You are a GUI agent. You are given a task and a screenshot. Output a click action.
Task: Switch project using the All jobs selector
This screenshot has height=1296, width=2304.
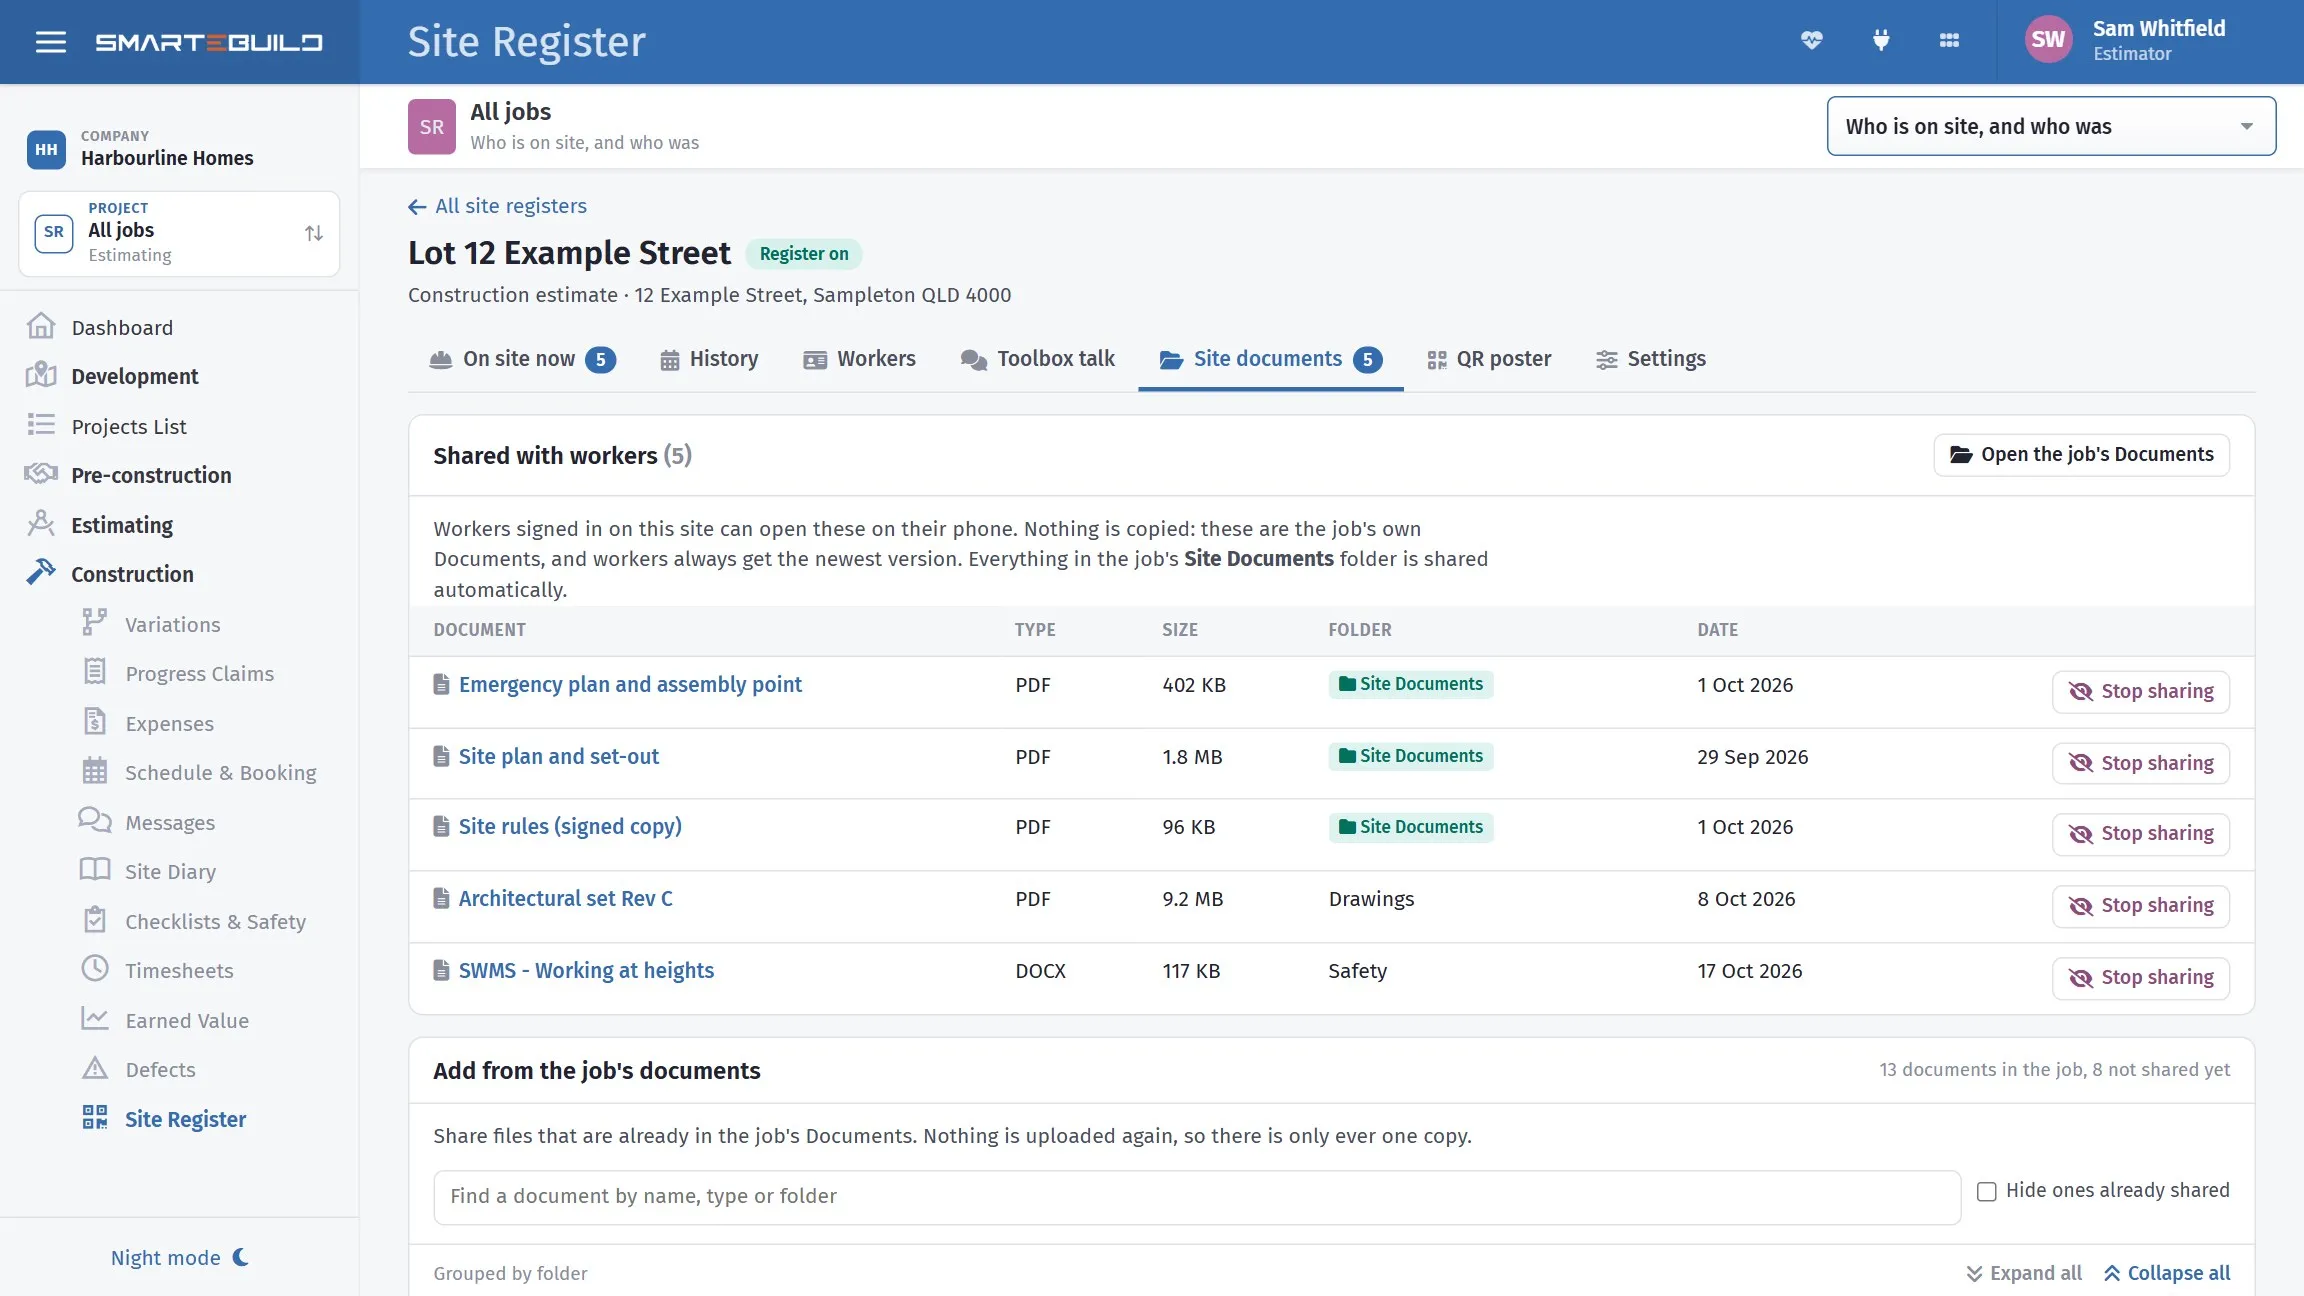click(x=179, y=233)
